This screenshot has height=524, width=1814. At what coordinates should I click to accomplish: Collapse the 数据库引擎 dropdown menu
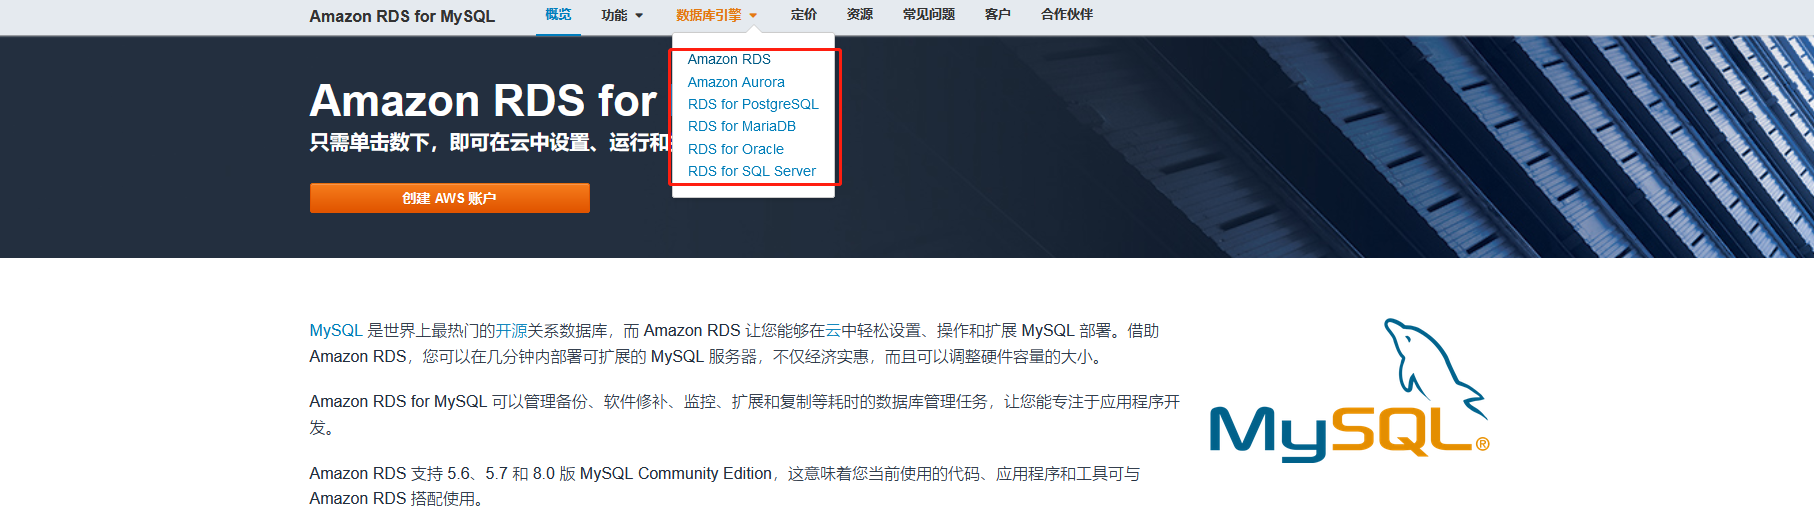(x=716, y=15)
